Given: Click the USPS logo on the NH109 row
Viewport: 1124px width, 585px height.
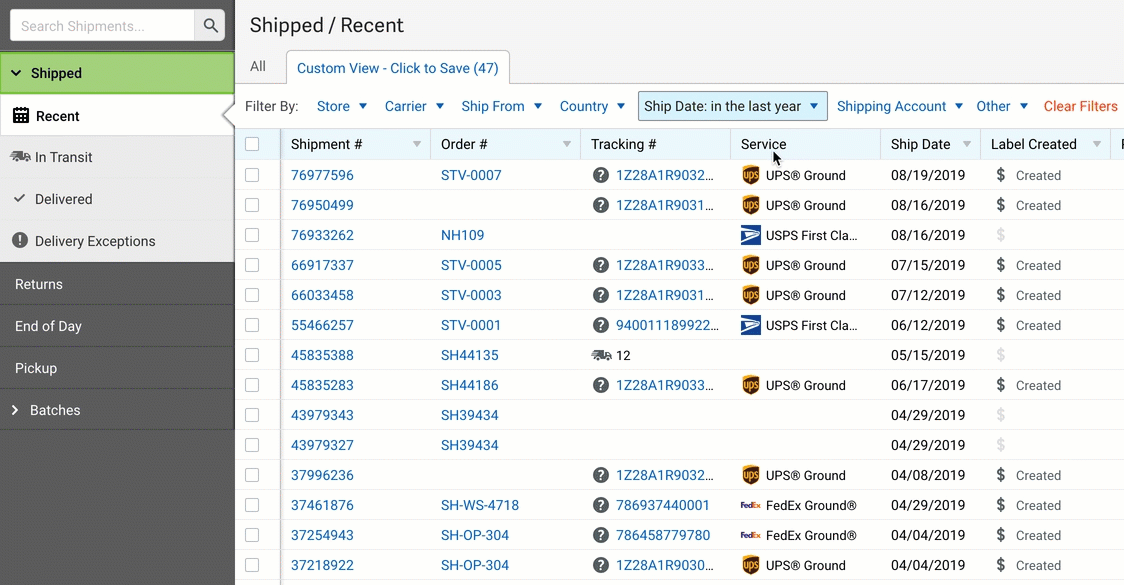Looking at the screenshot, I should 751,235.
